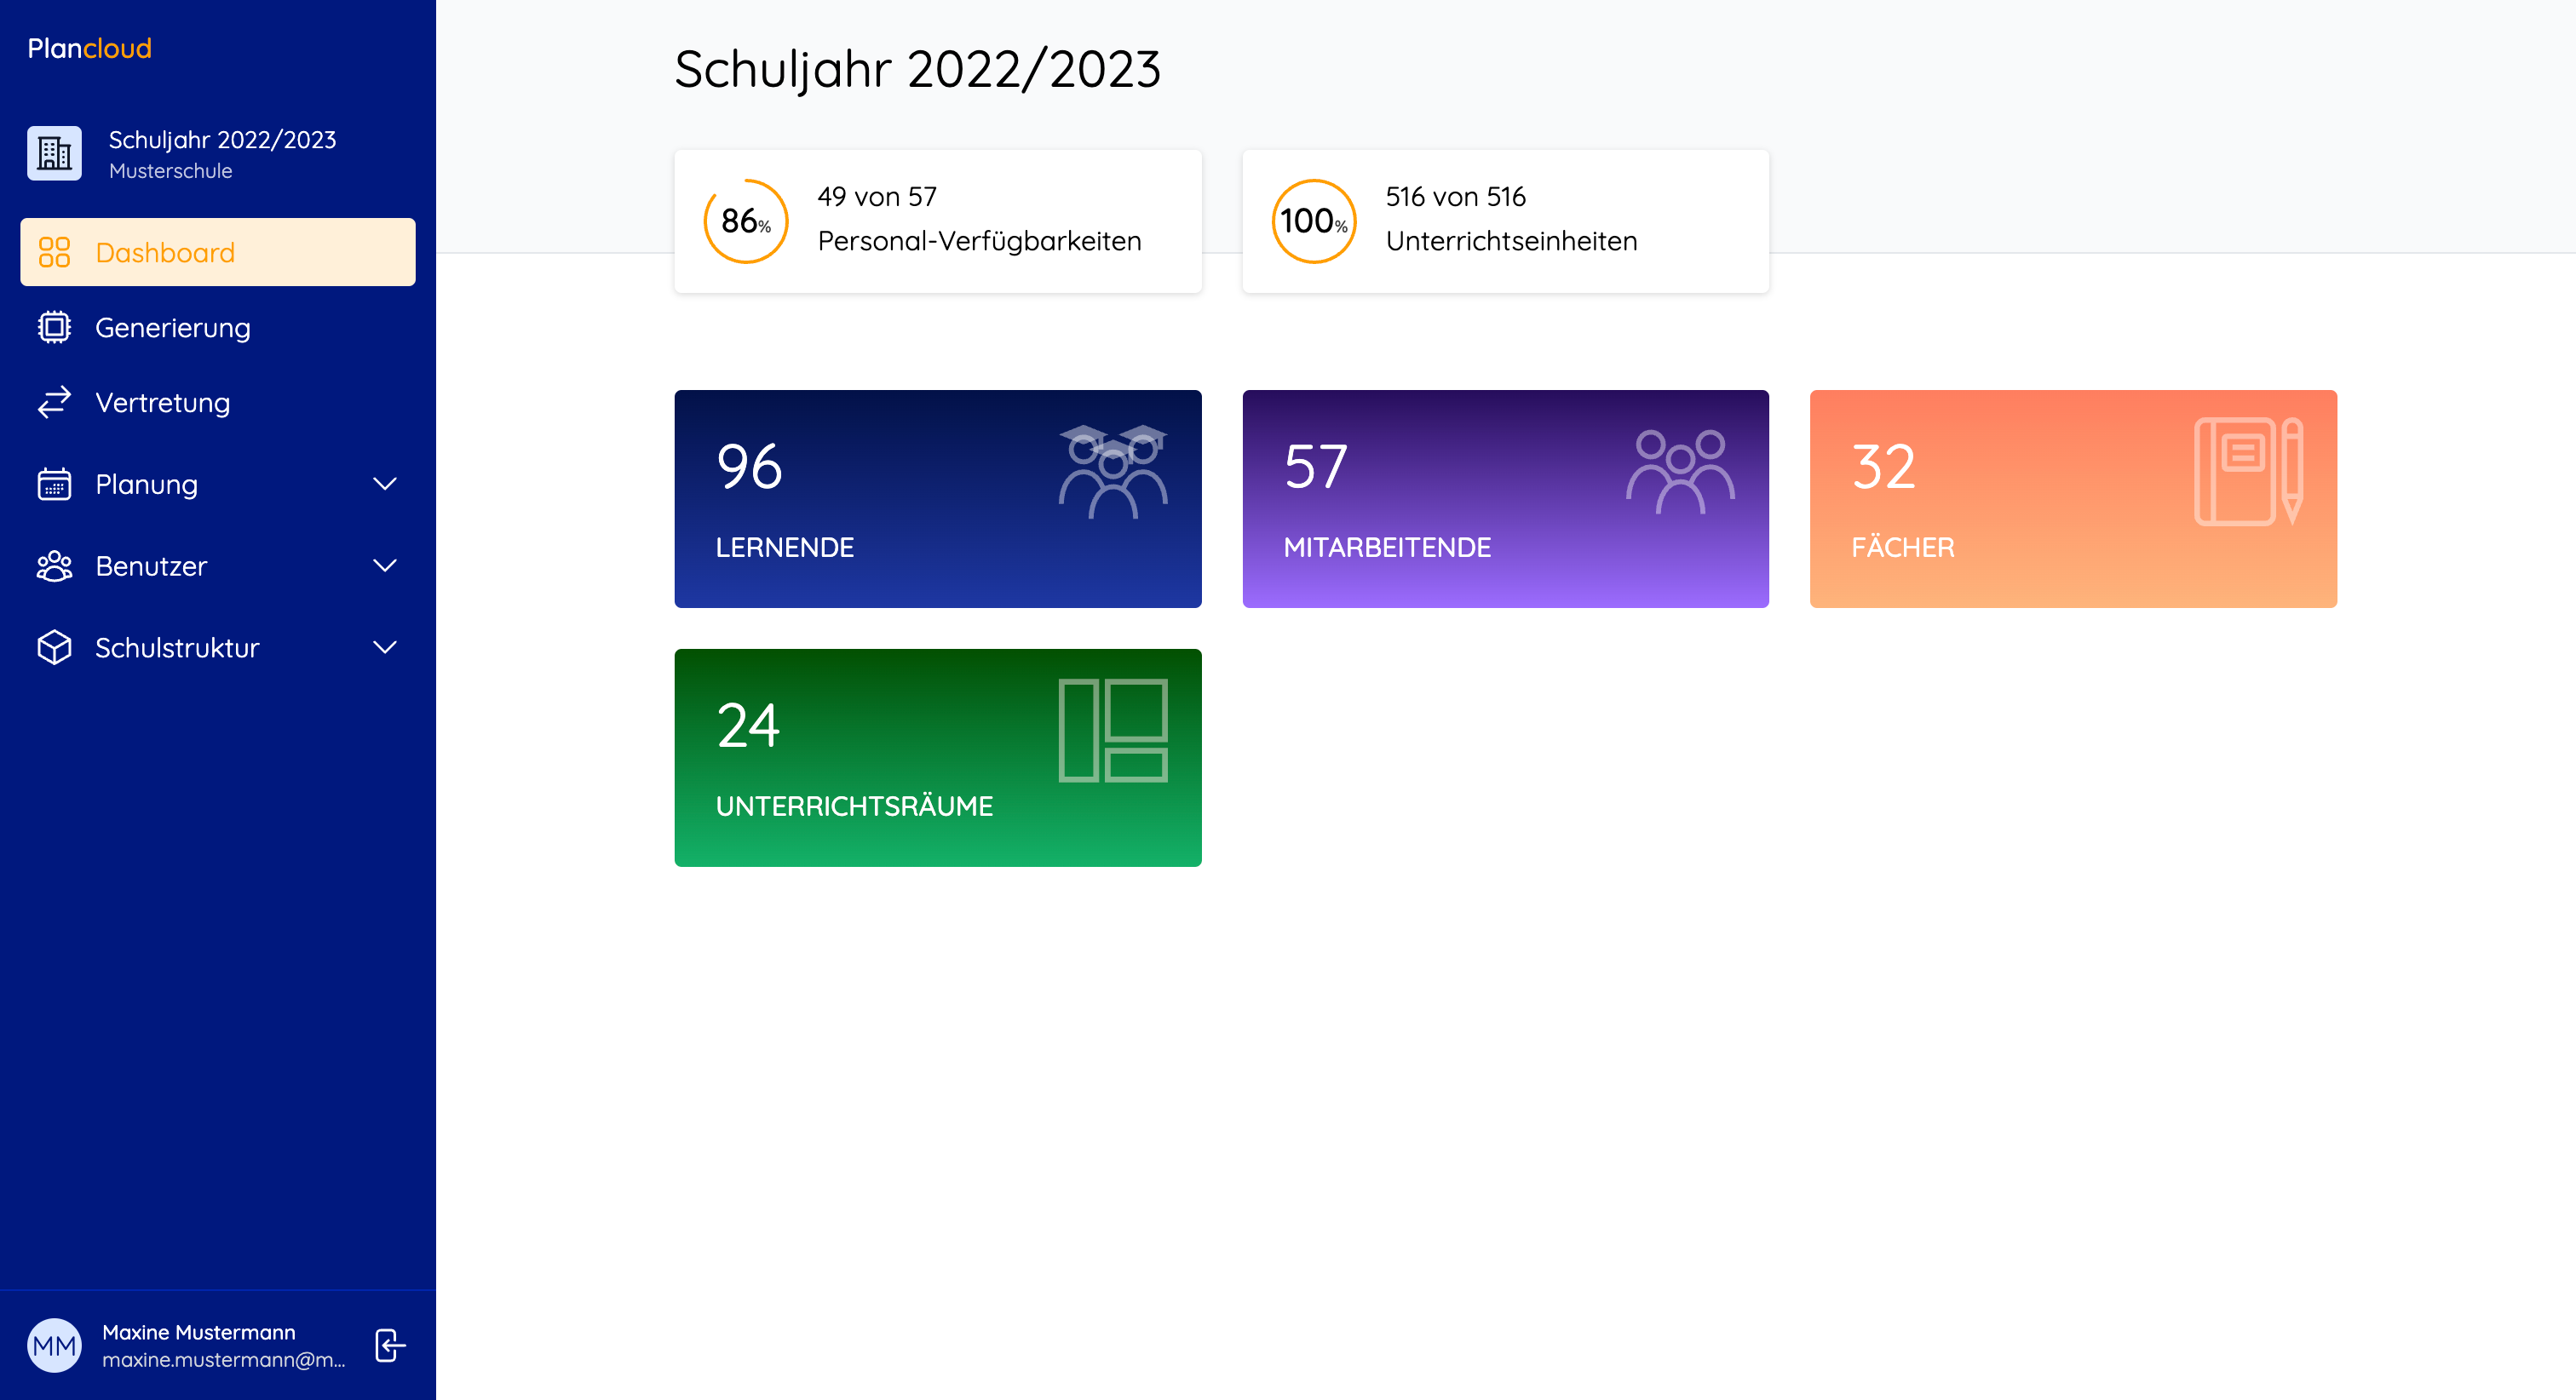The height and width of the screenshot is (1400, 2576).
Task: Open the 96 Lernende tile
Action: (x=937, y=498)
